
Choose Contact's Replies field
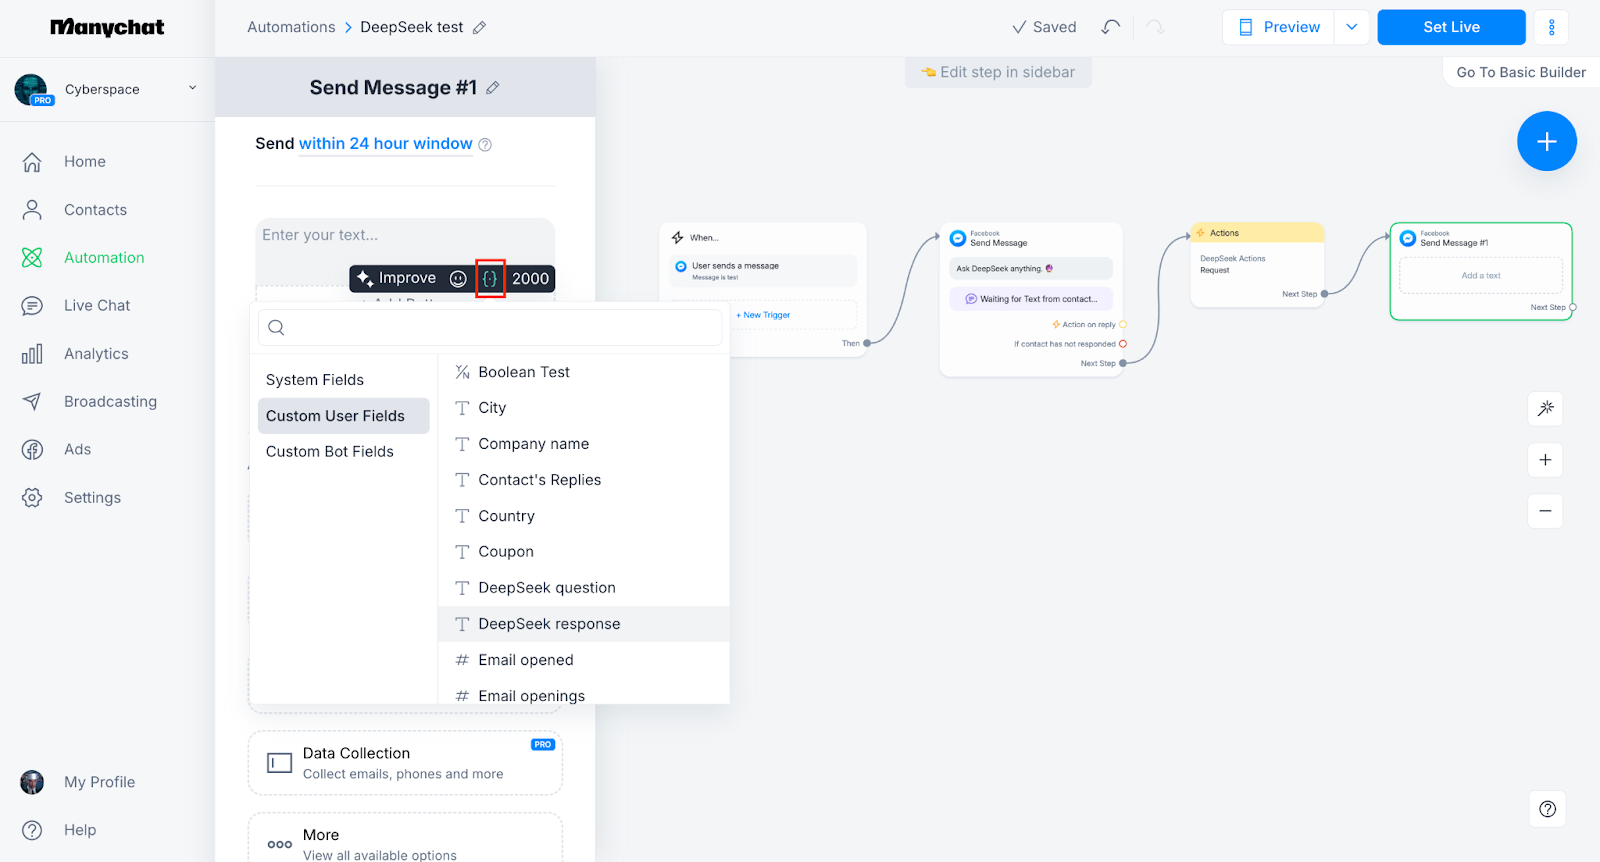pyautogui.click(x=584, y=480)
